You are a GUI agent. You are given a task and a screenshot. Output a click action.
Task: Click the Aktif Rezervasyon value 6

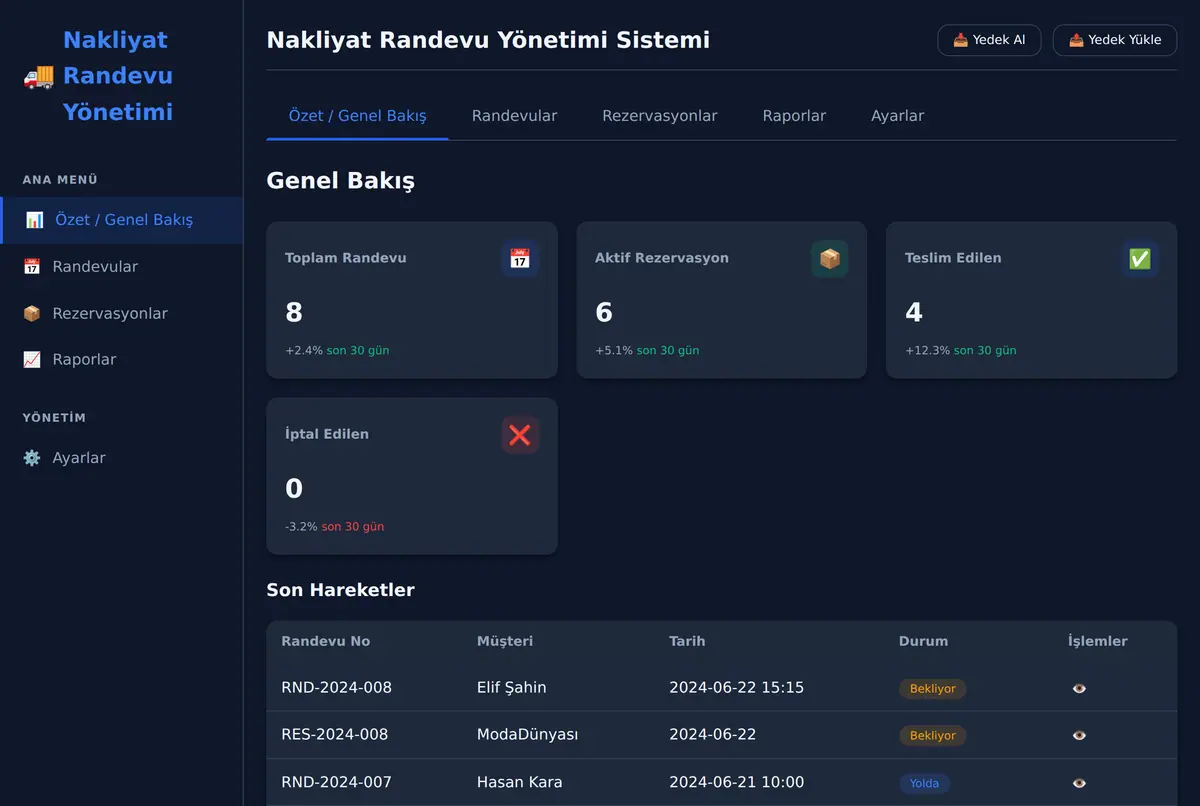click(x=604, y=313)
